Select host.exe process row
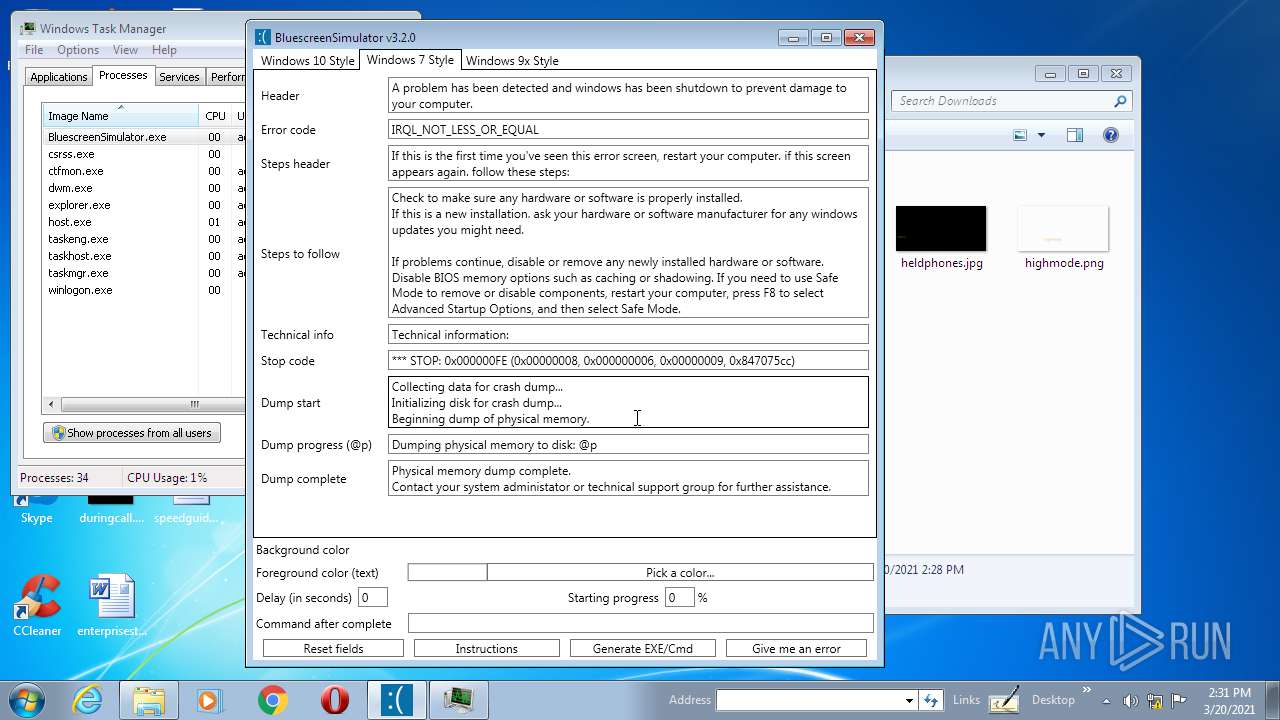 pos(143,222)
